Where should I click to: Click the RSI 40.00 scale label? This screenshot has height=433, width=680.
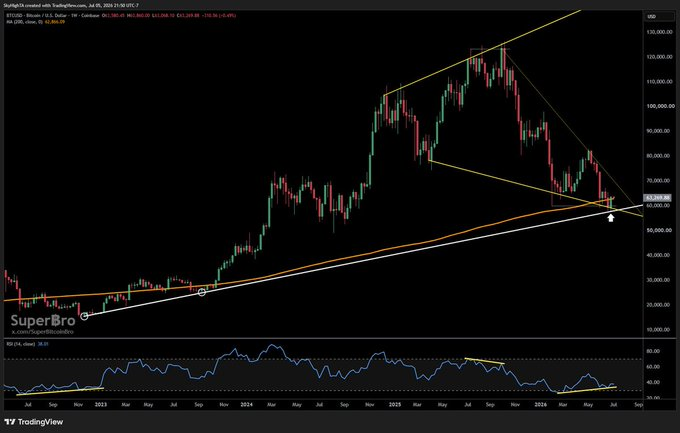(x=654, y=382)
